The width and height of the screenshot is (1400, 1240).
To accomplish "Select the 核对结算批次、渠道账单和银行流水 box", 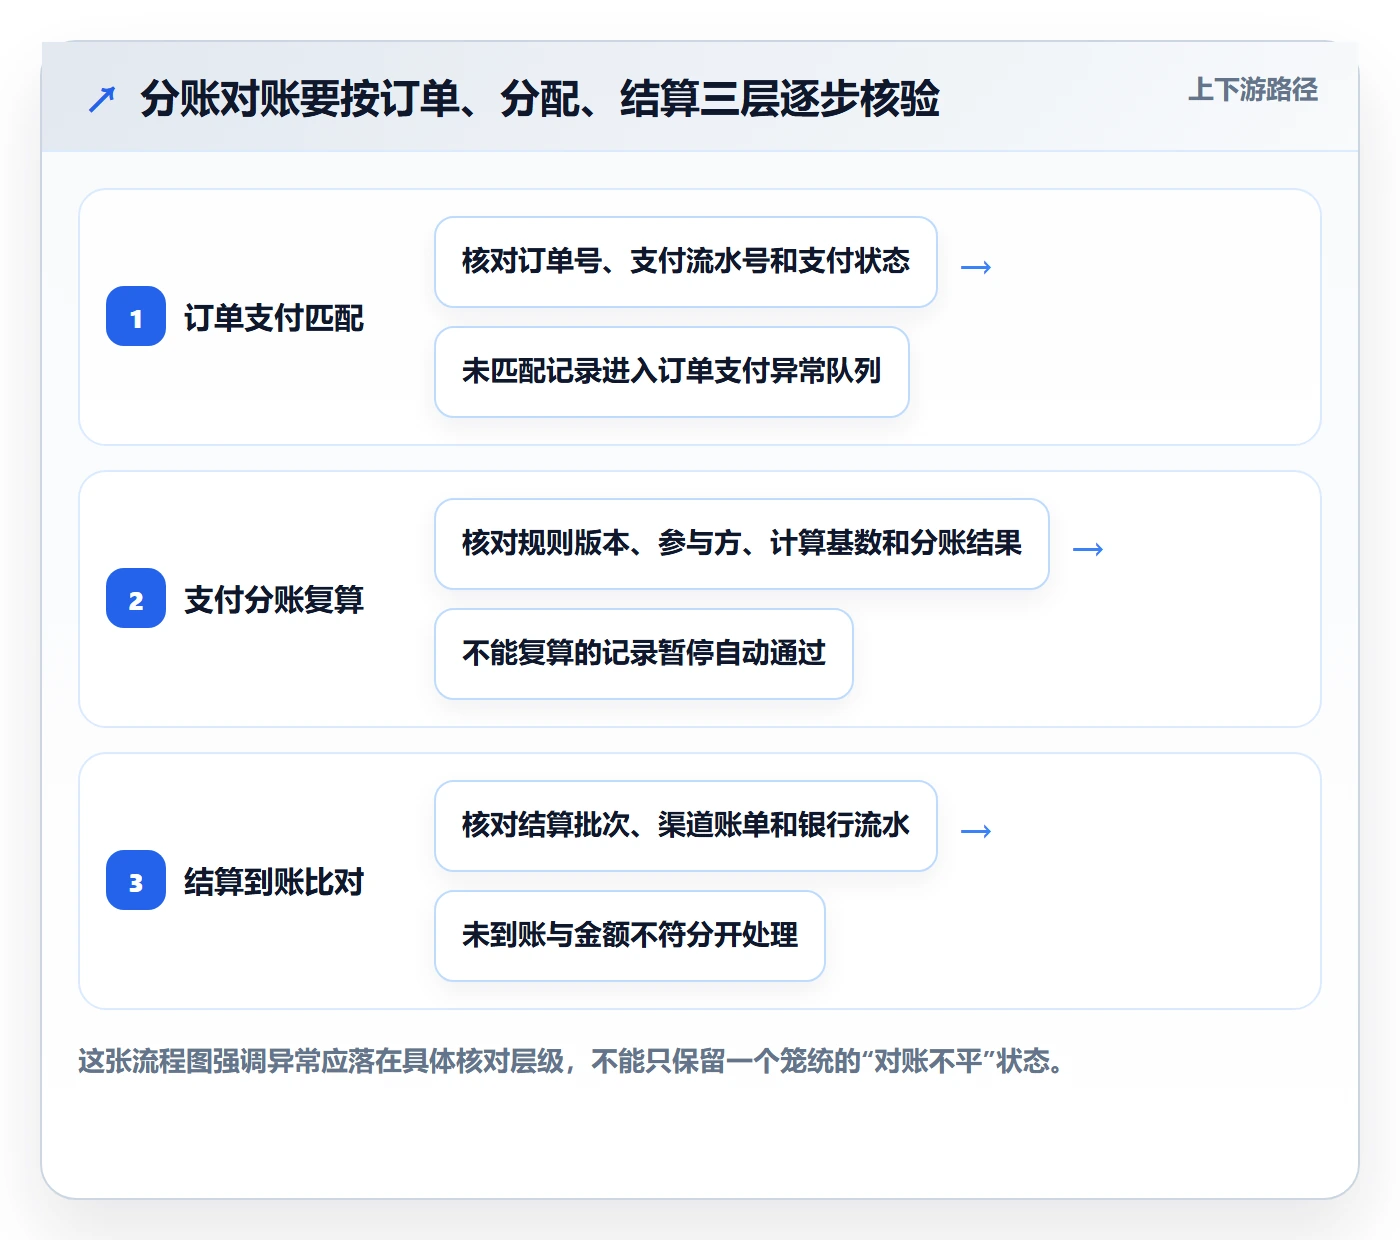I will (x=686, y=826).
